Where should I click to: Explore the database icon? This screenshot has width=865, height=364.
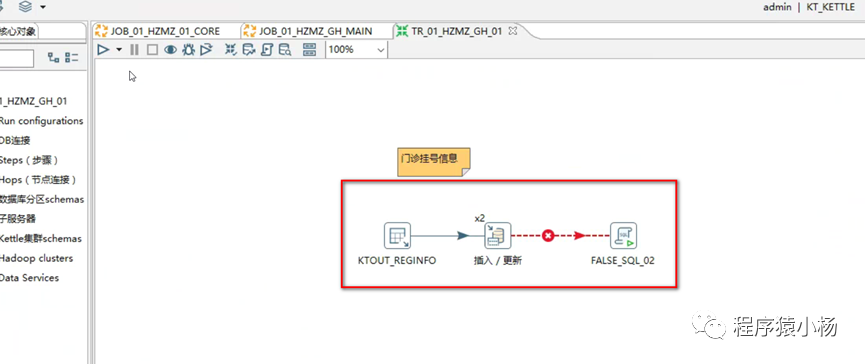[285, 50]
